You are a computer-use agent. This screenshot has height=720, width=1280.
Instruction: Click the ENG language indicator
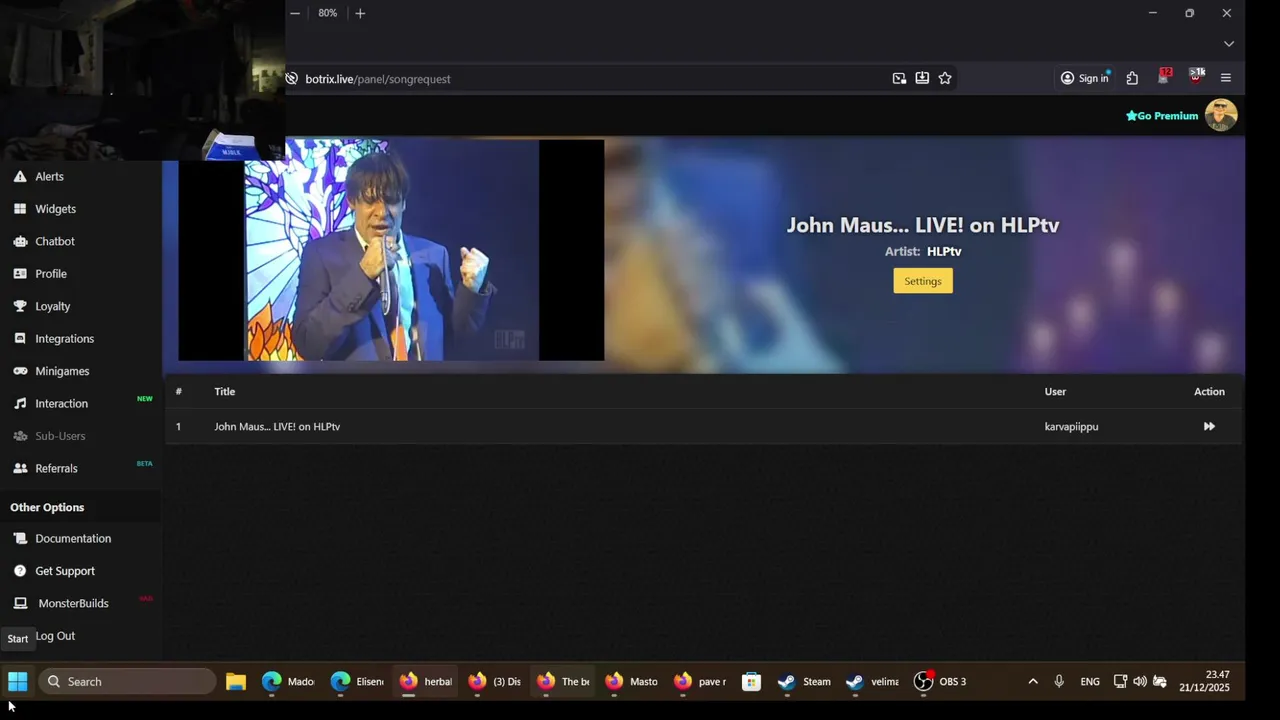[1090, 681]
